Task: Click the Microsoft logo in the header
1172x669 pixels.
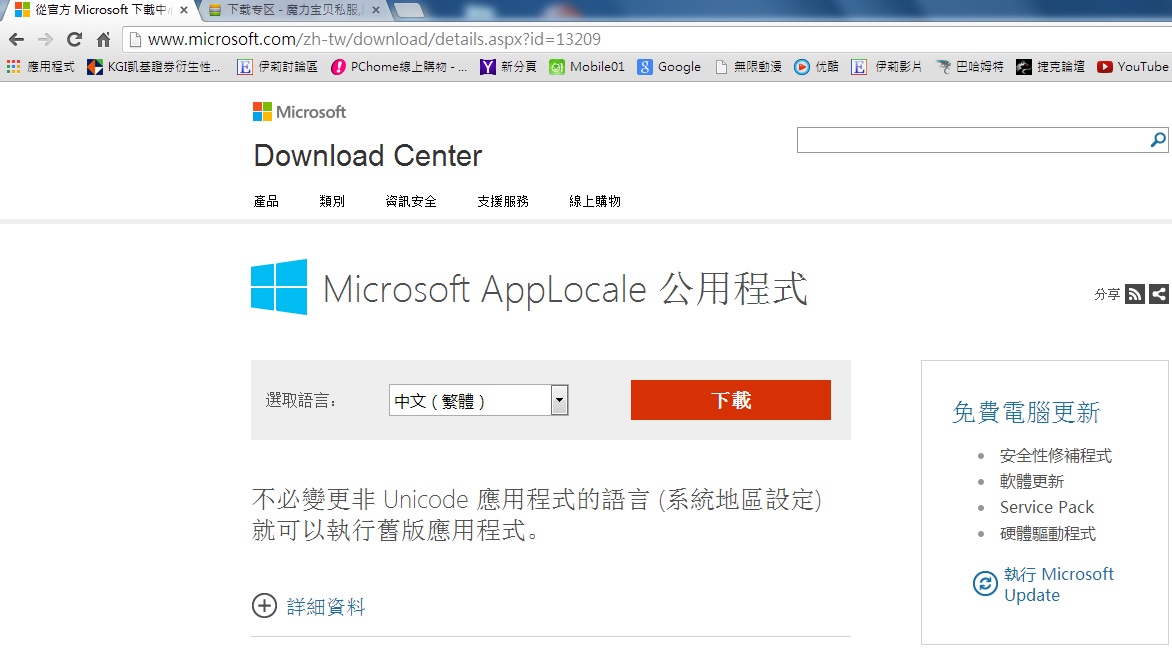Action: tap(299, 112)
